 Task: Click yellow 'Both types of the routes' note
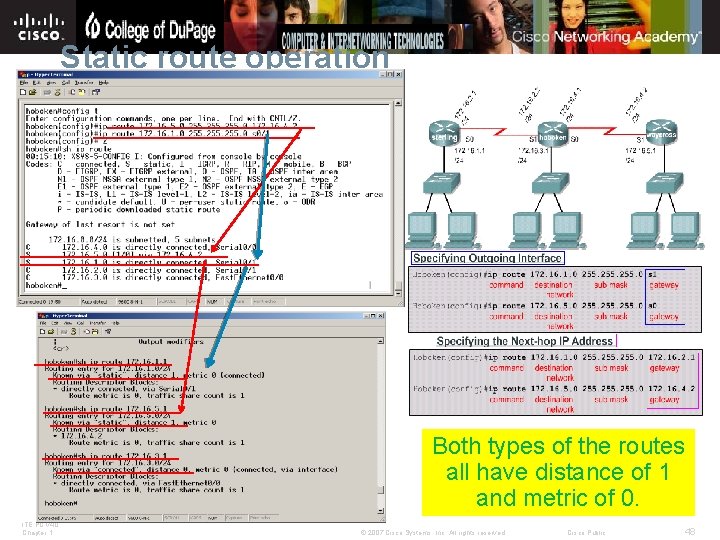point(558,472)
